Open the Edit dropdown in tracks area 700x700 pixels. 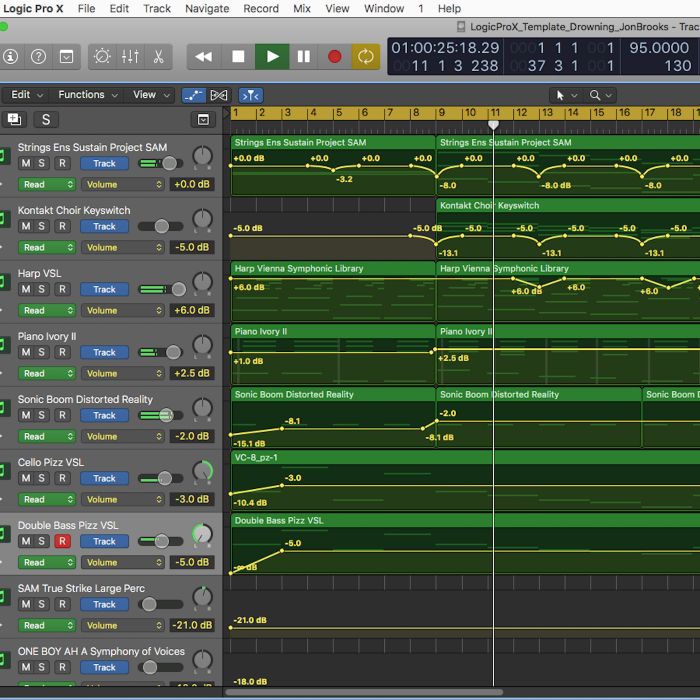pos(26,95)
